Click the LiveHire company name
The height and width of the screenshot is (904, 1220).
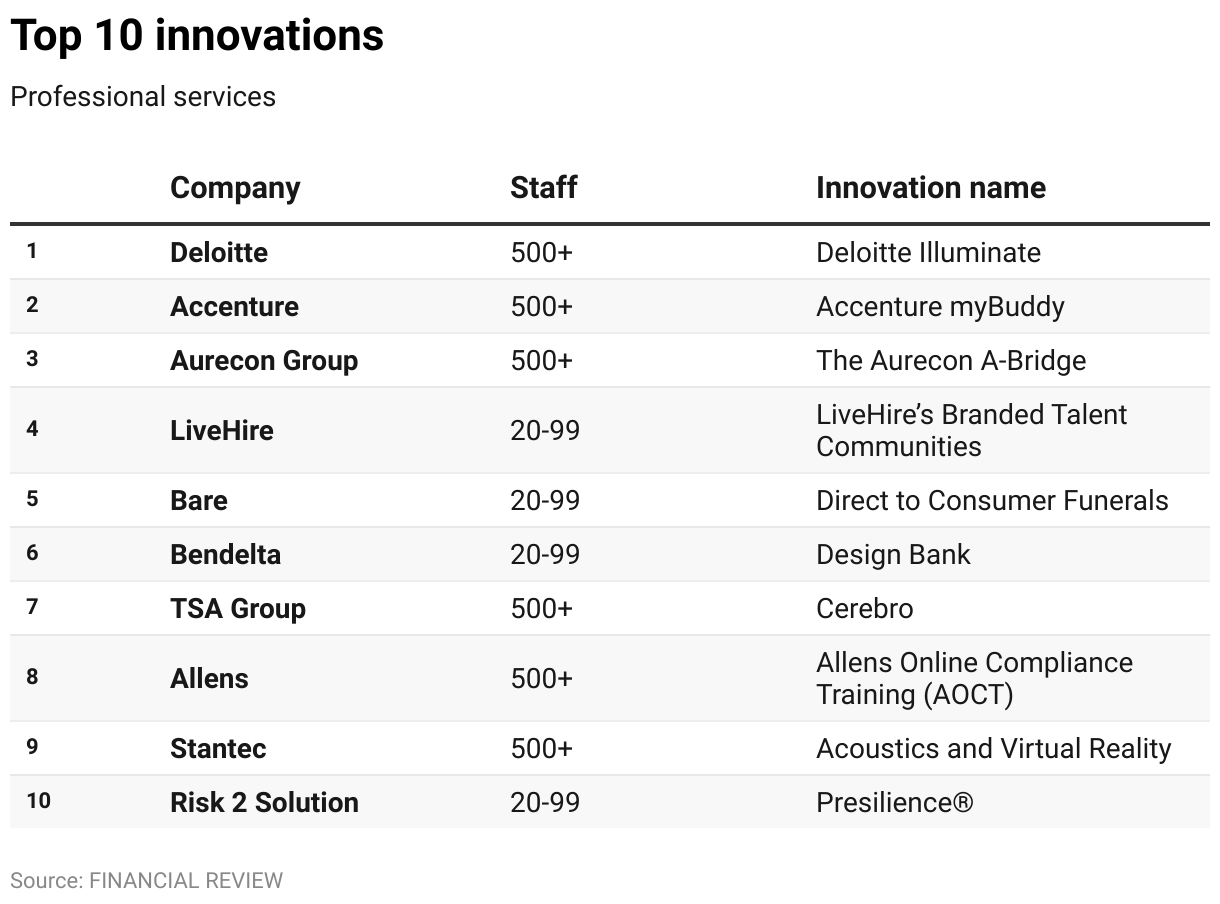pyautogui.click(x=222, y=430)
